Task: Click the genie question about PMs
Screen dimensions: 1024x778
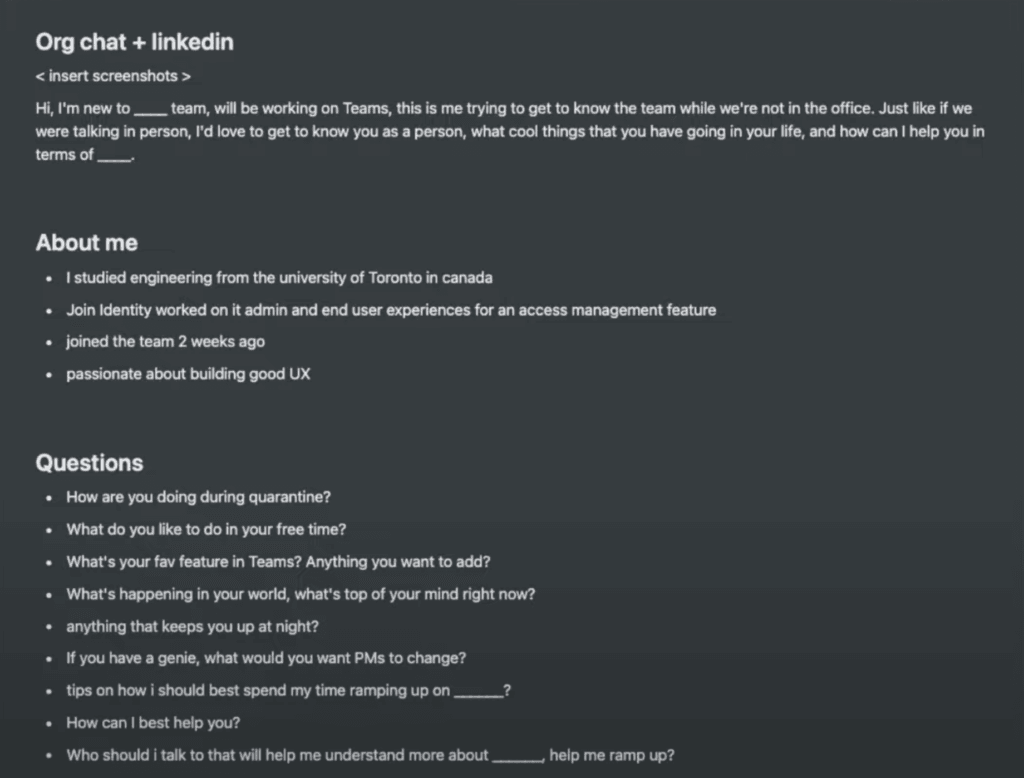Action: tap(266, 659)
